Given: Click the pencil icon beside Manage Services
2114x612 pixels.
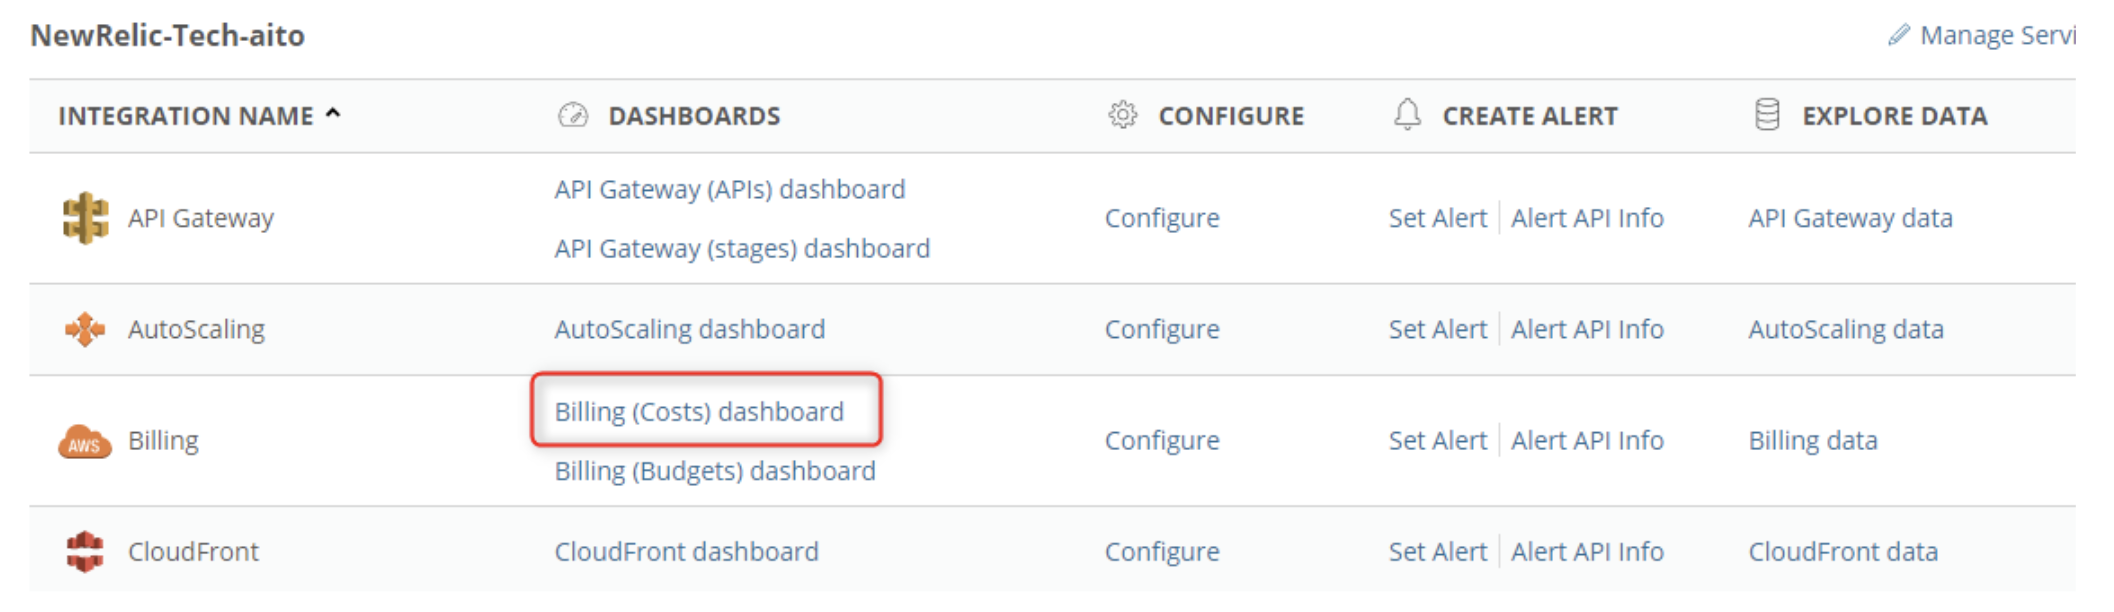Looking at the screenshot, I should pyautogui.click(x=1898, y=36).
